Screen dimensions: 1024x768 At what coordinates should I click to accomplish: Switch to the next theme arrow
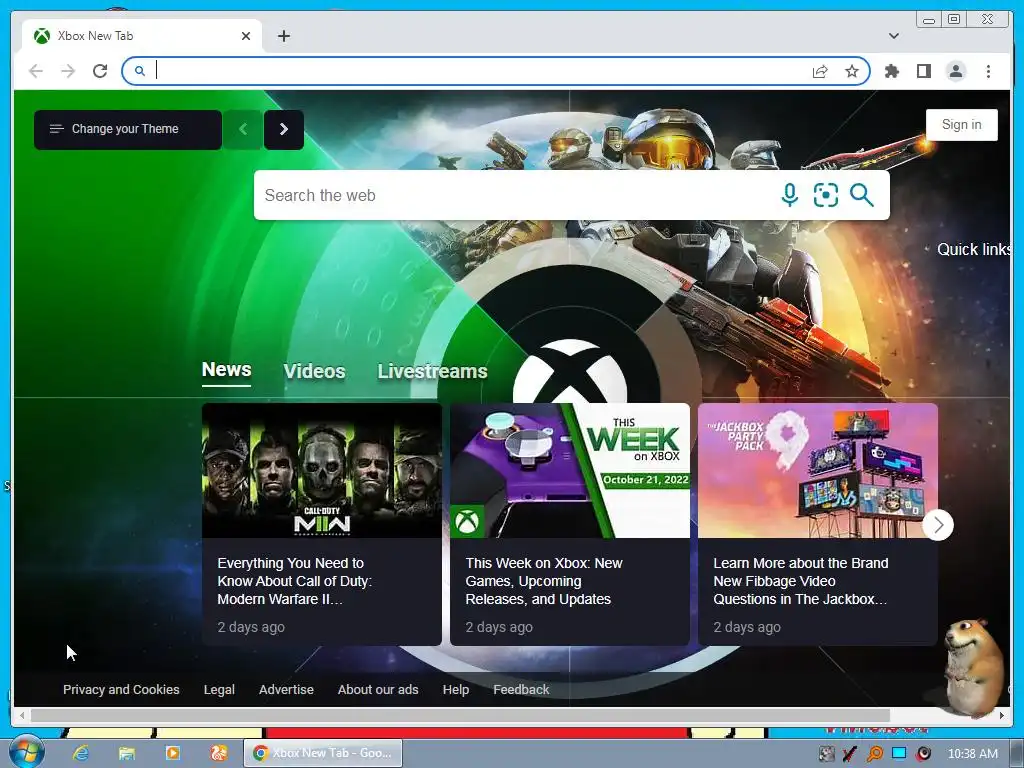(x=283, y=129)
